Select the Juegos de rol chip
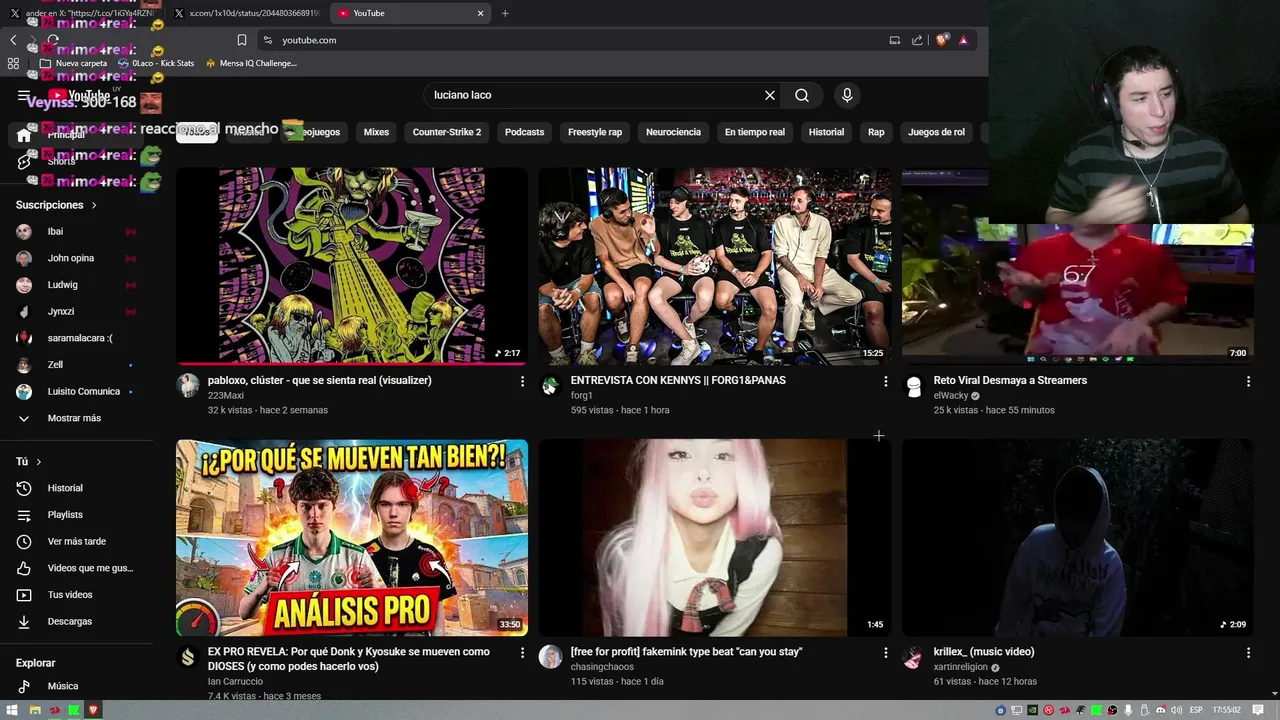 tap(936, 132)
